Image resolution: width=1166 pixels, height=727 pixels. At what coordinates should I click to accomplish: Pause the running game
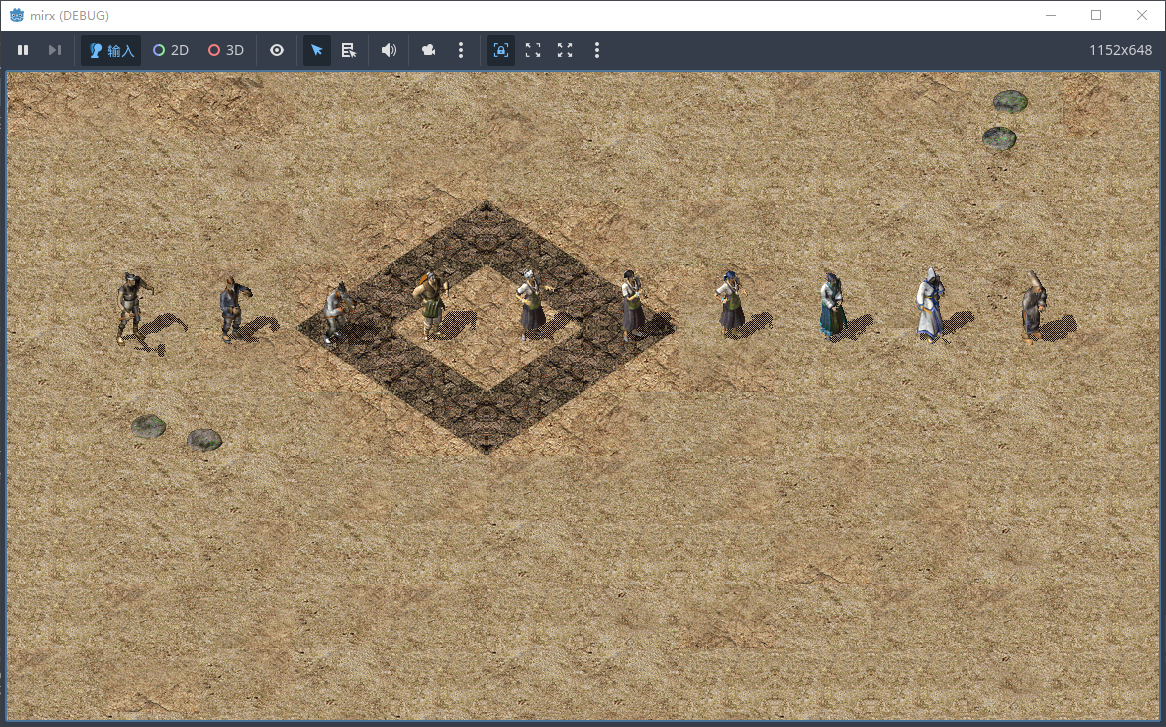tap(23, 50)
